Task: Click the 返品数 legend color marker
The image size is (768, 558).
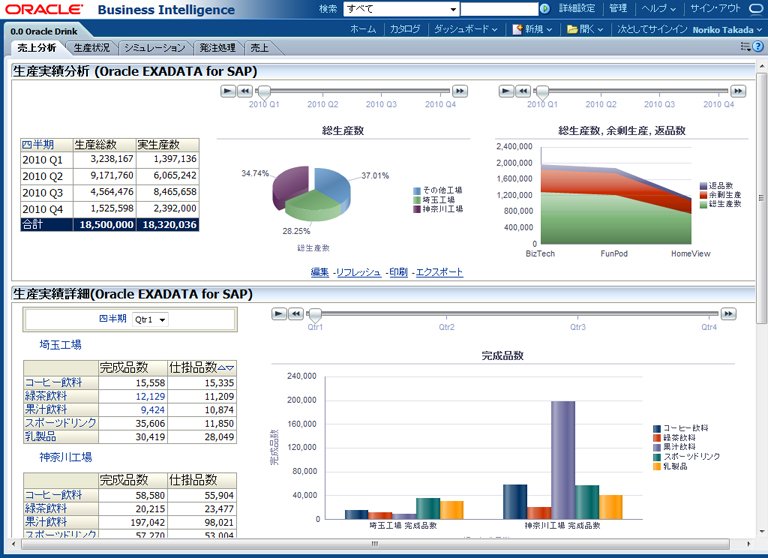Action: (x=703, y=186)
